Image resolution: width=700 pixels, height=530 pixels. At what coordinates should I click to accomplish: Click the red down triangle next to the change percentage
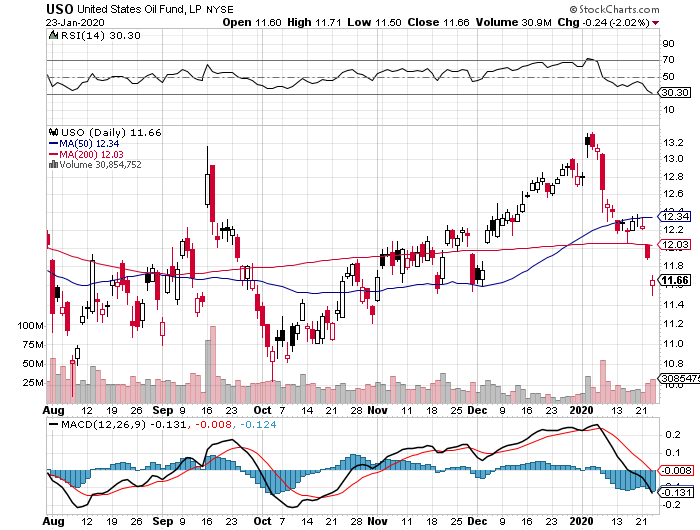[x=655, y=23]
